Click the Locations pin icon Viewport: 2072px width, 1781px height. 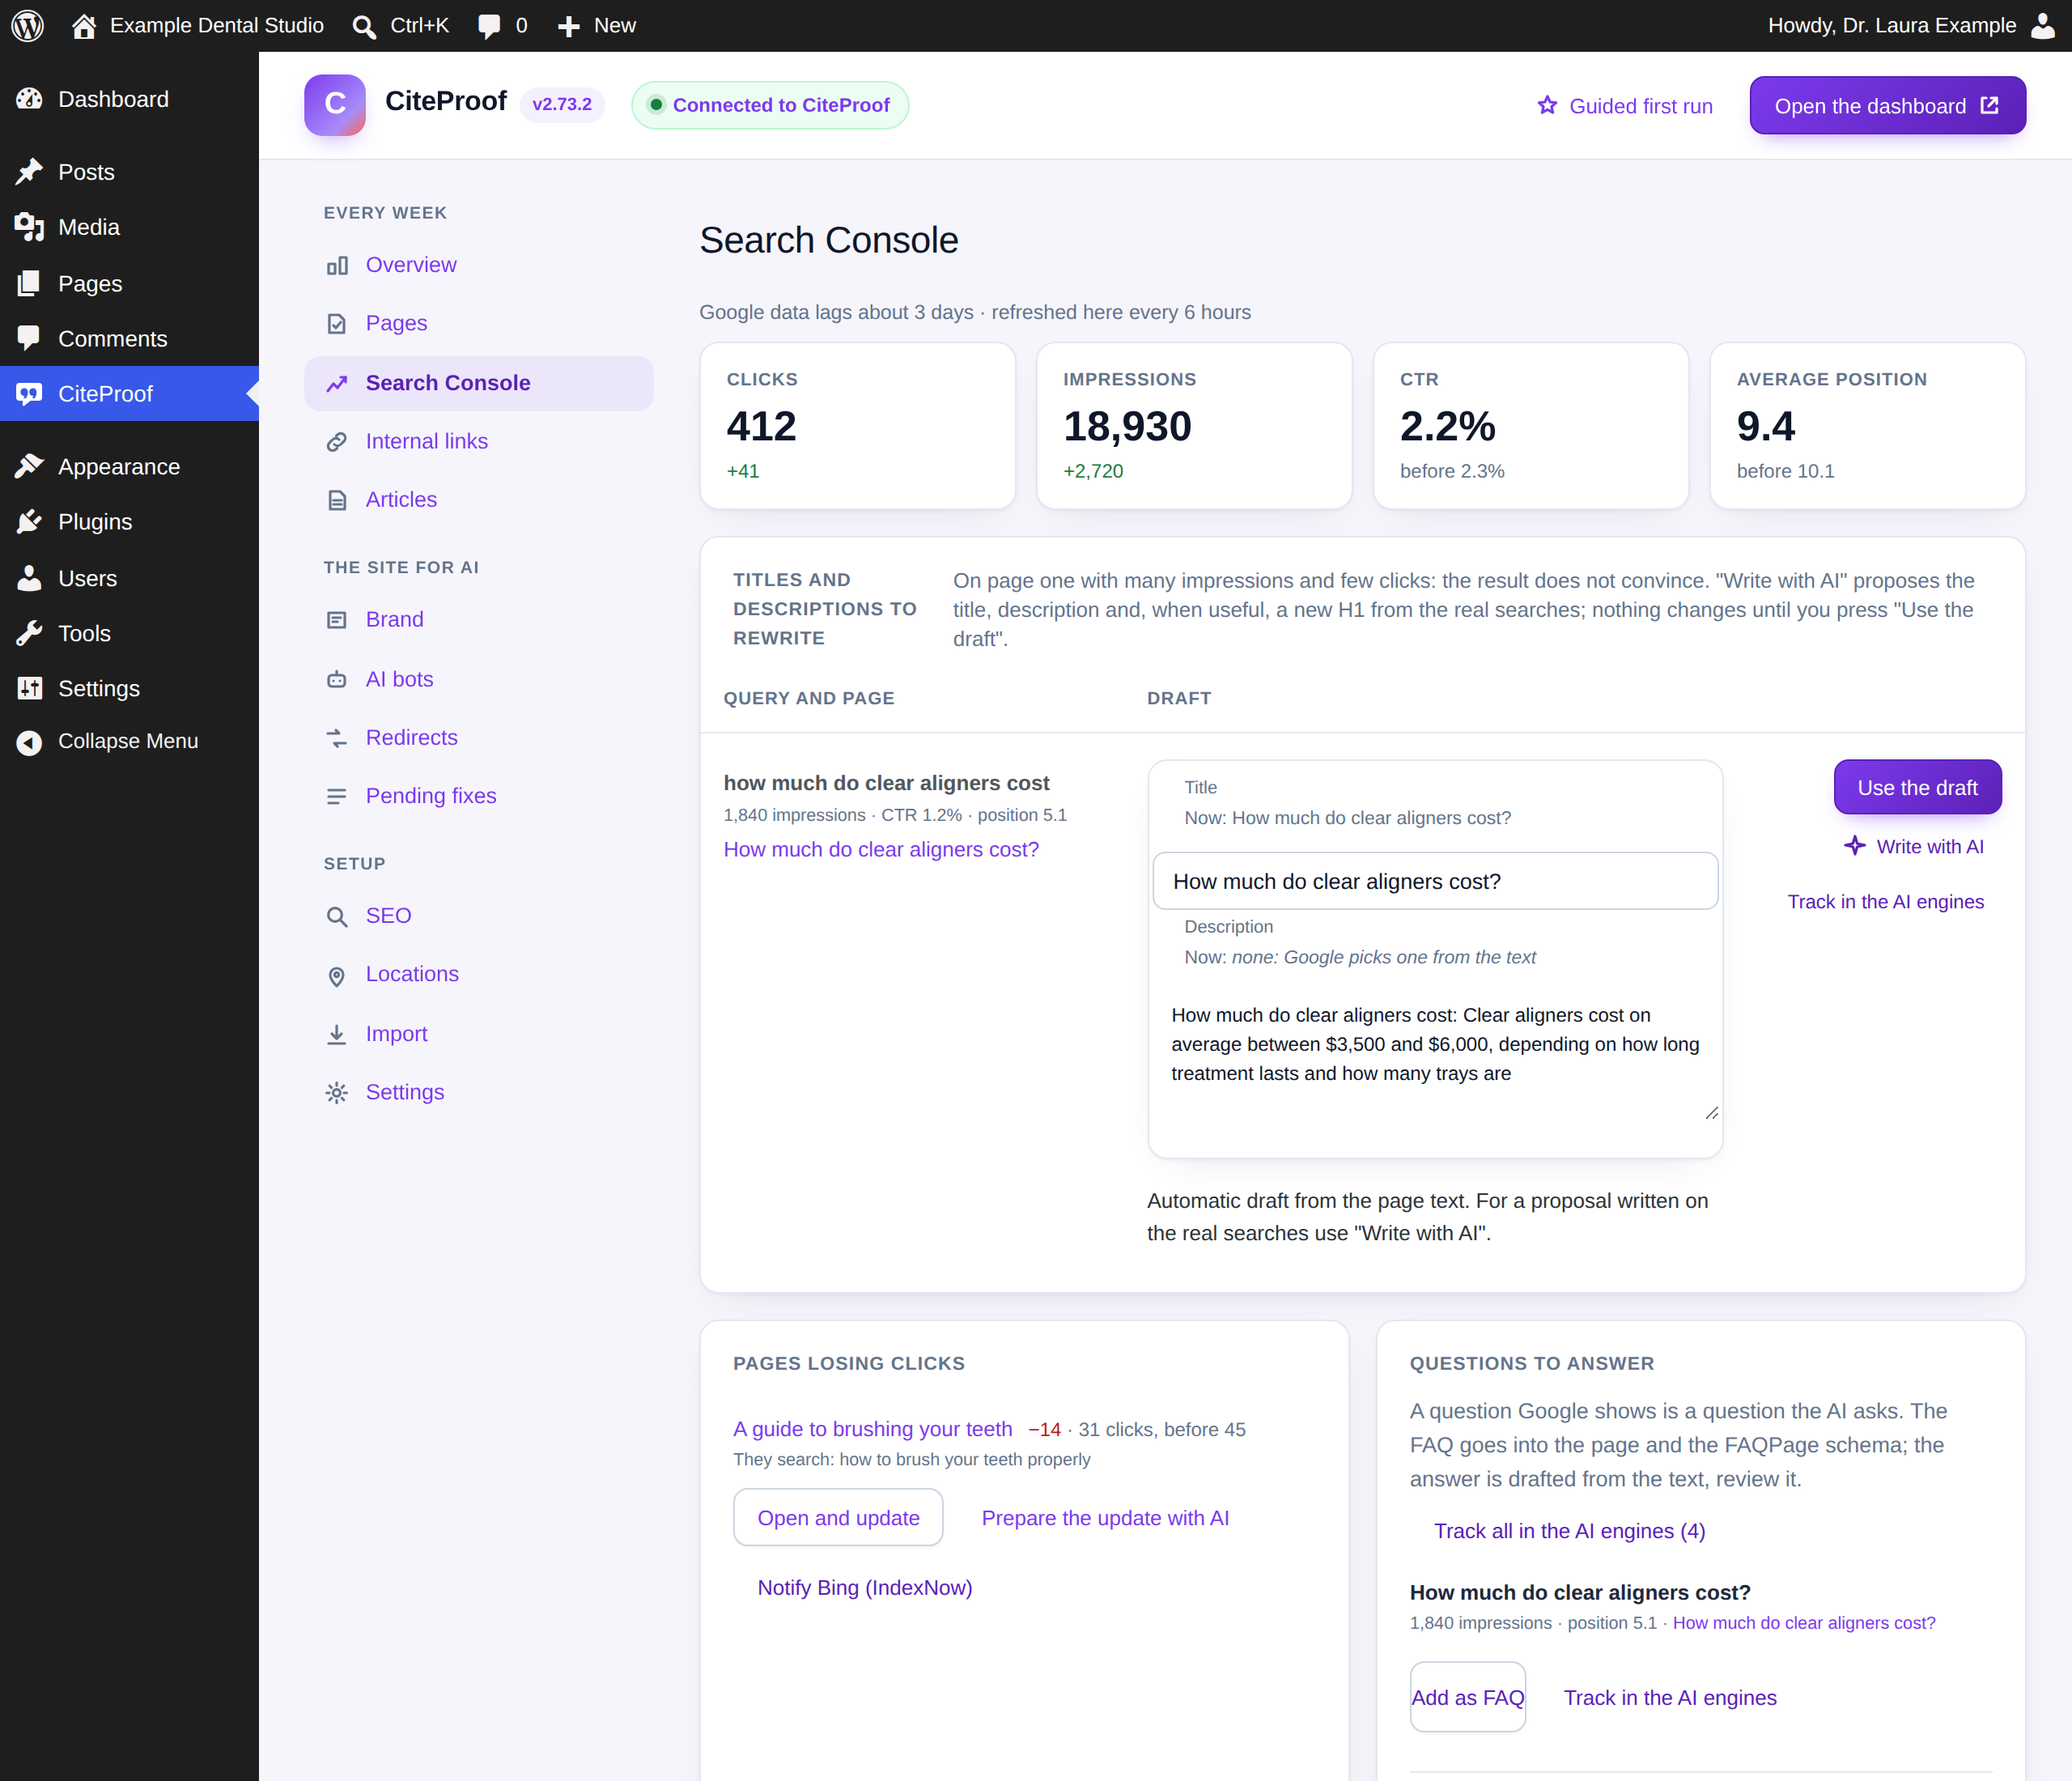[337, 976]
